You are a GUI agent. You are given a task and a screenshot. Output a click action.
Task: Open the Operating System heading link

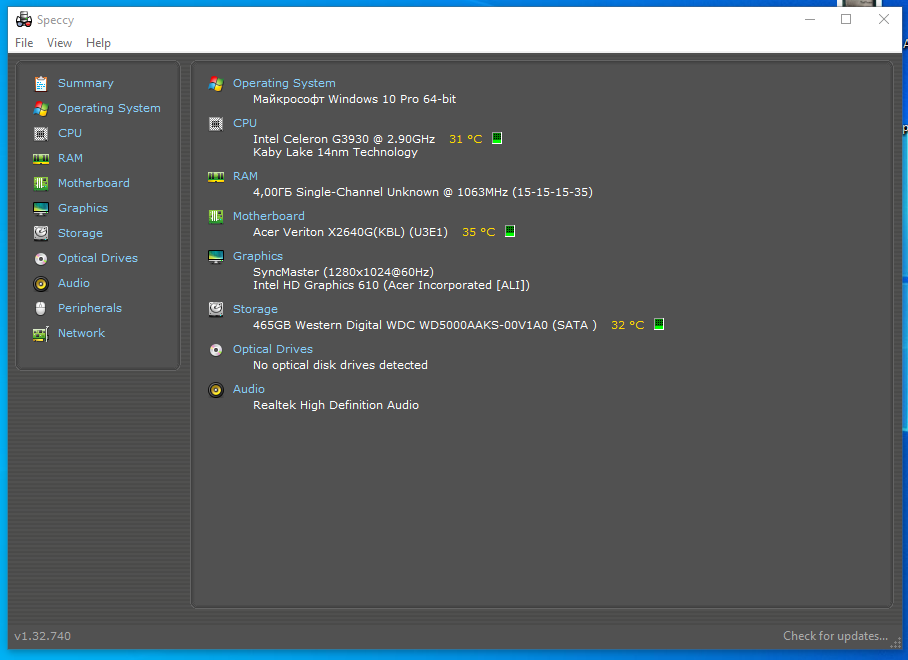pos(284,83)
